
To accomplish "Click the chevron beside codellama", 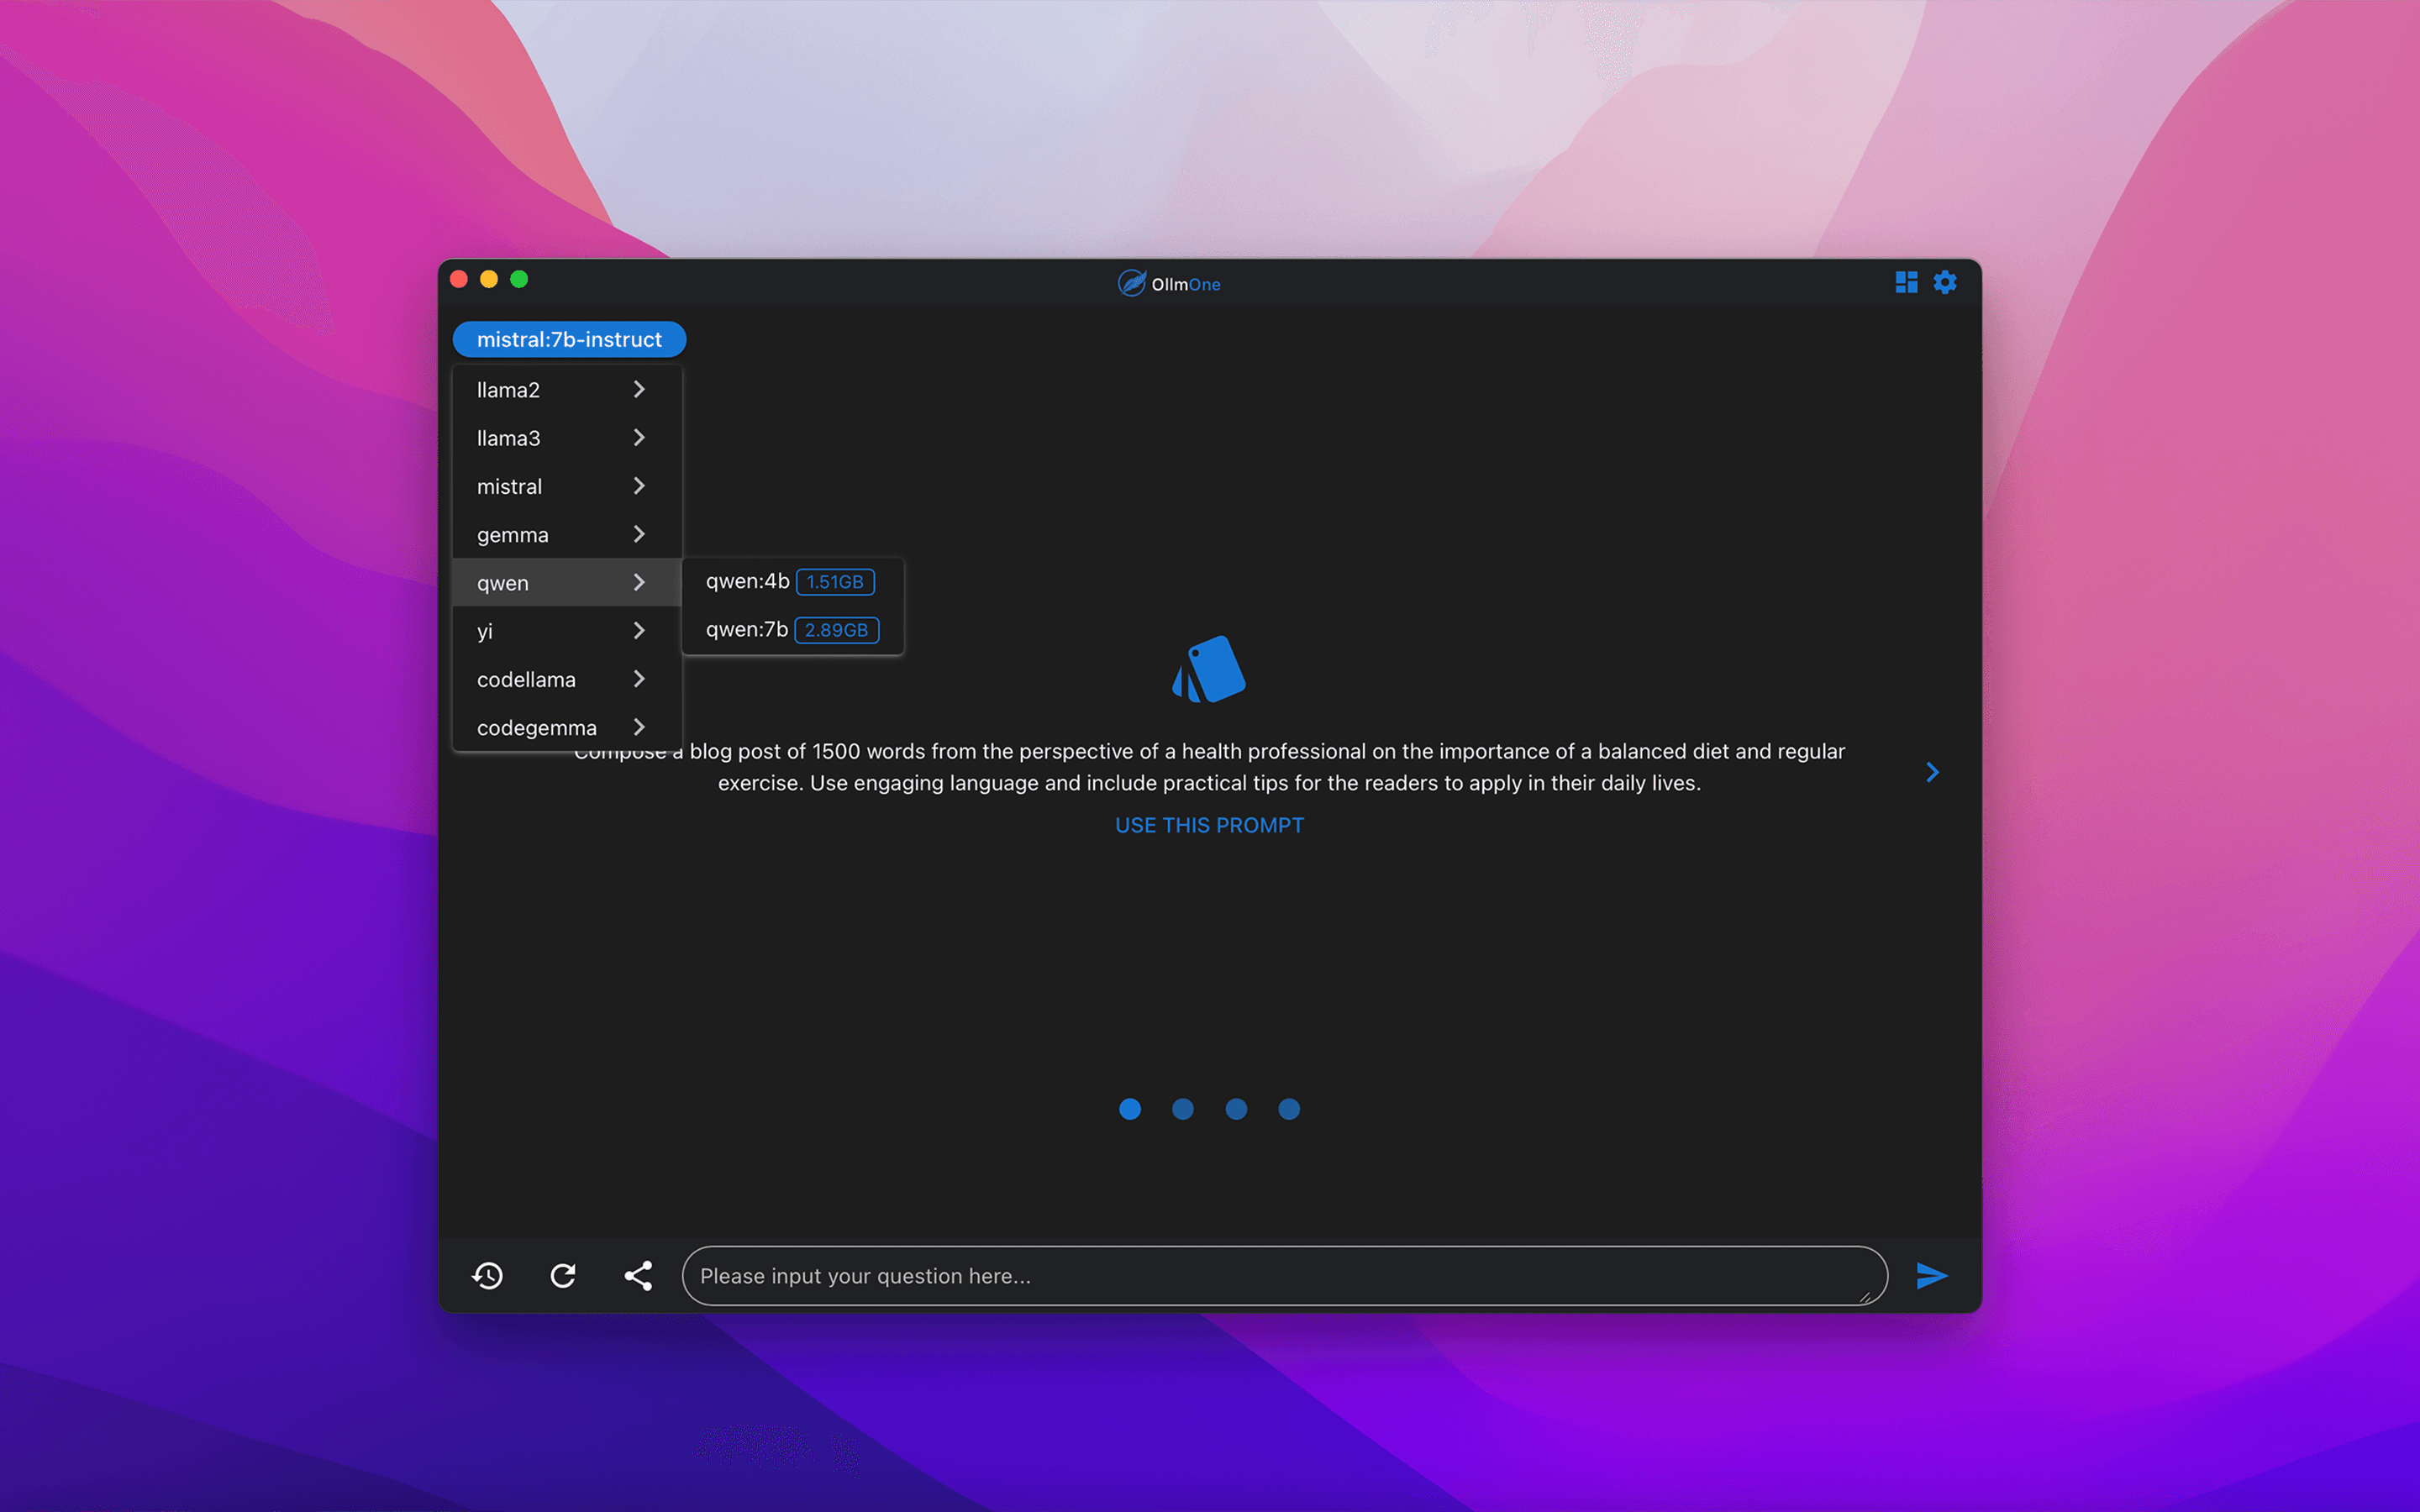I will click(639, 679).
